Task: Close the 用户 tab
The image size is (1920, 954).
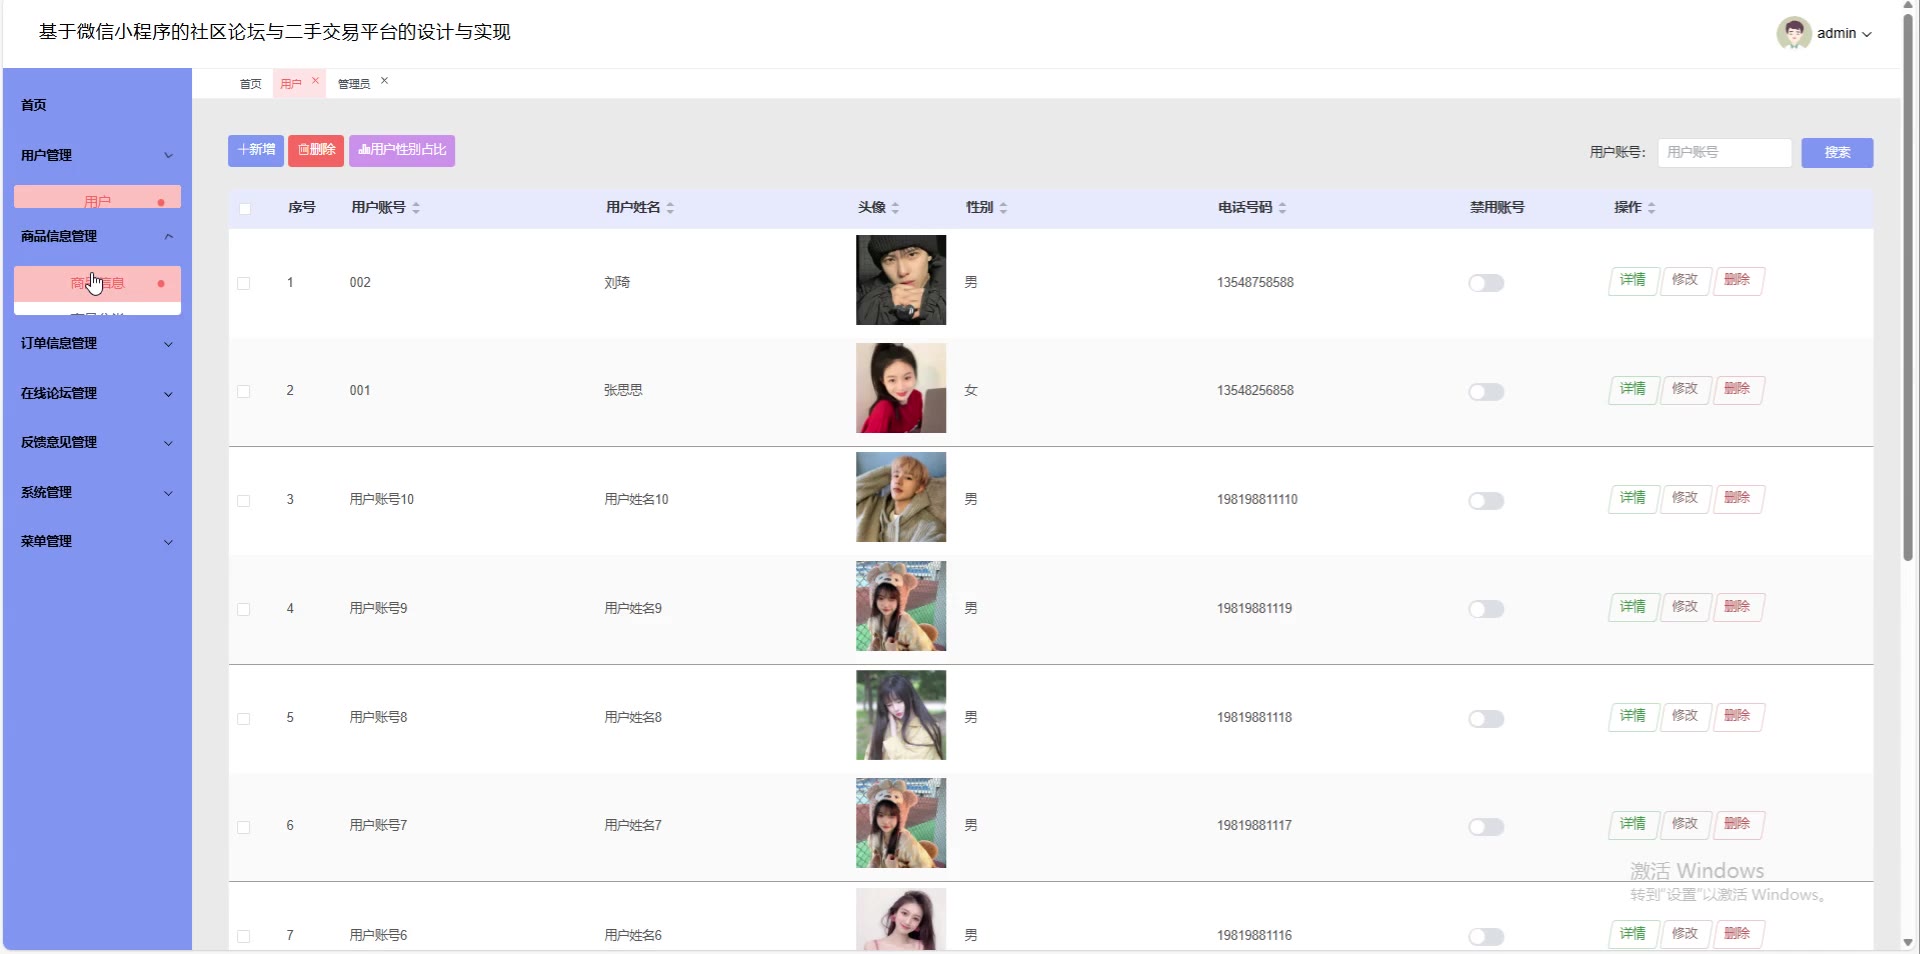Action: [x=315, y=81]
